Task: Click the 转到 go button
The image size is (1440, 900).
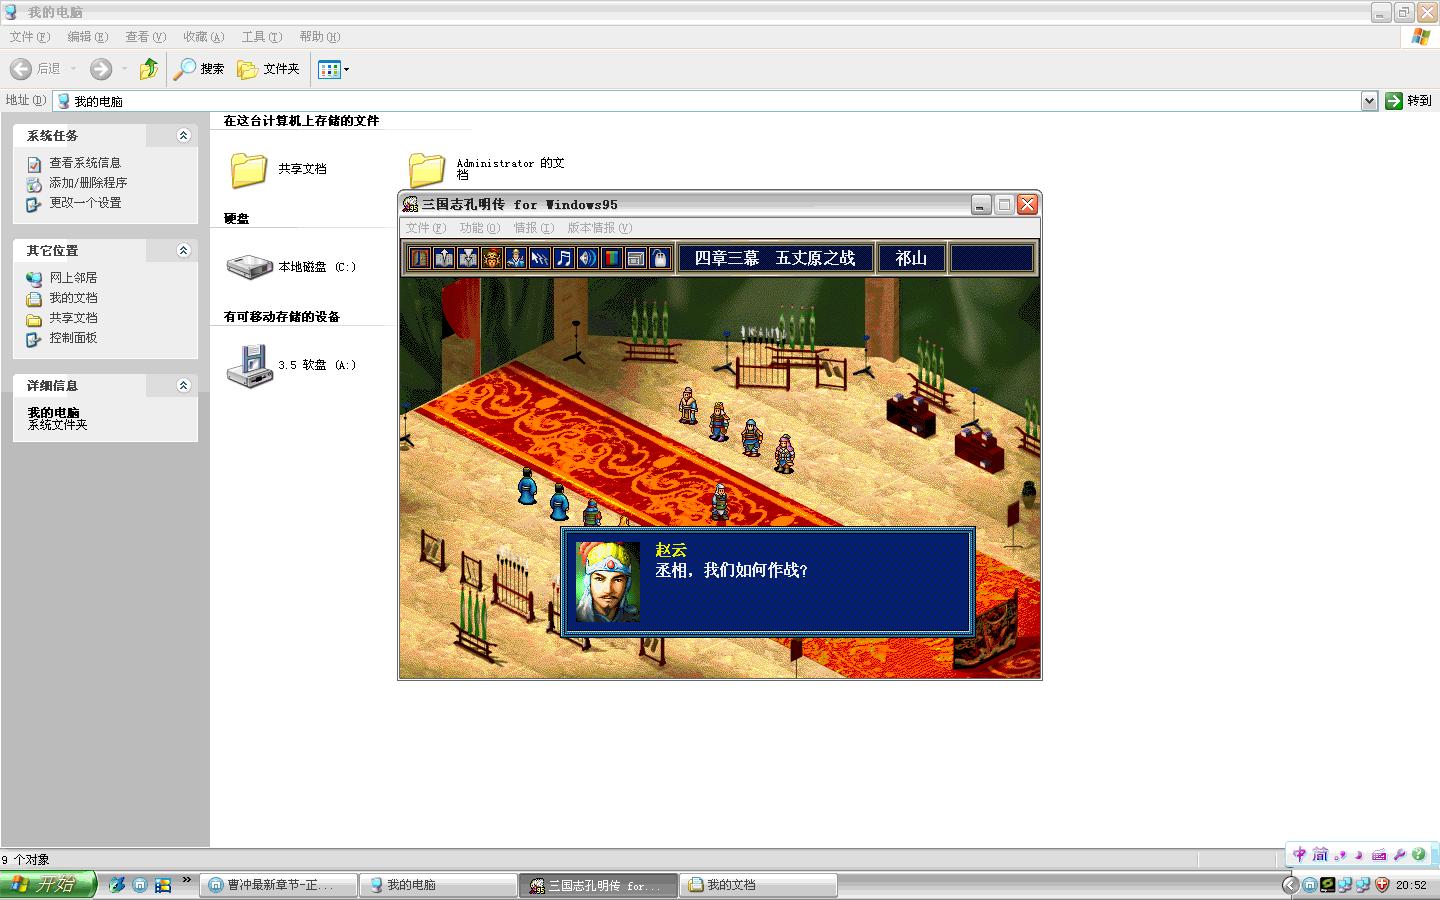Action: [x=1408, y=101]
